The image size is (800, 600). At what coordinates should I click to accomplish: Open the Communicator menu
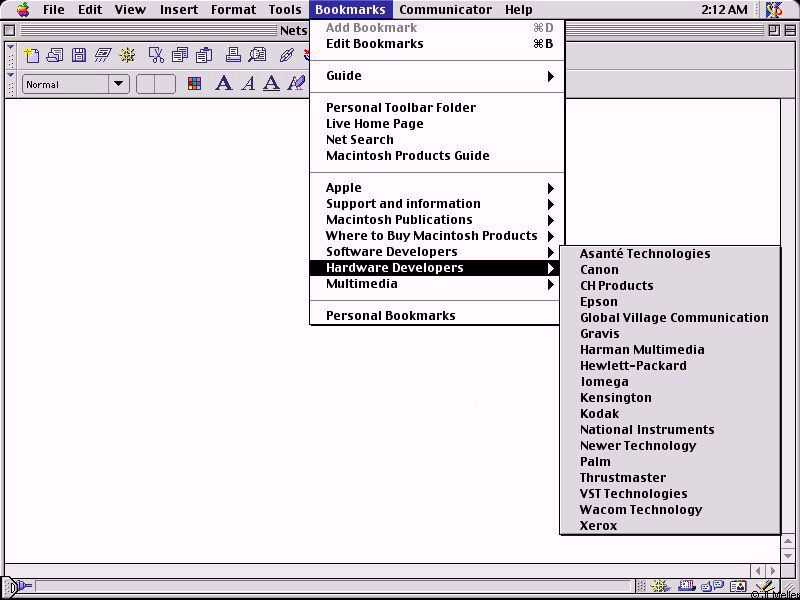point(445,10)
